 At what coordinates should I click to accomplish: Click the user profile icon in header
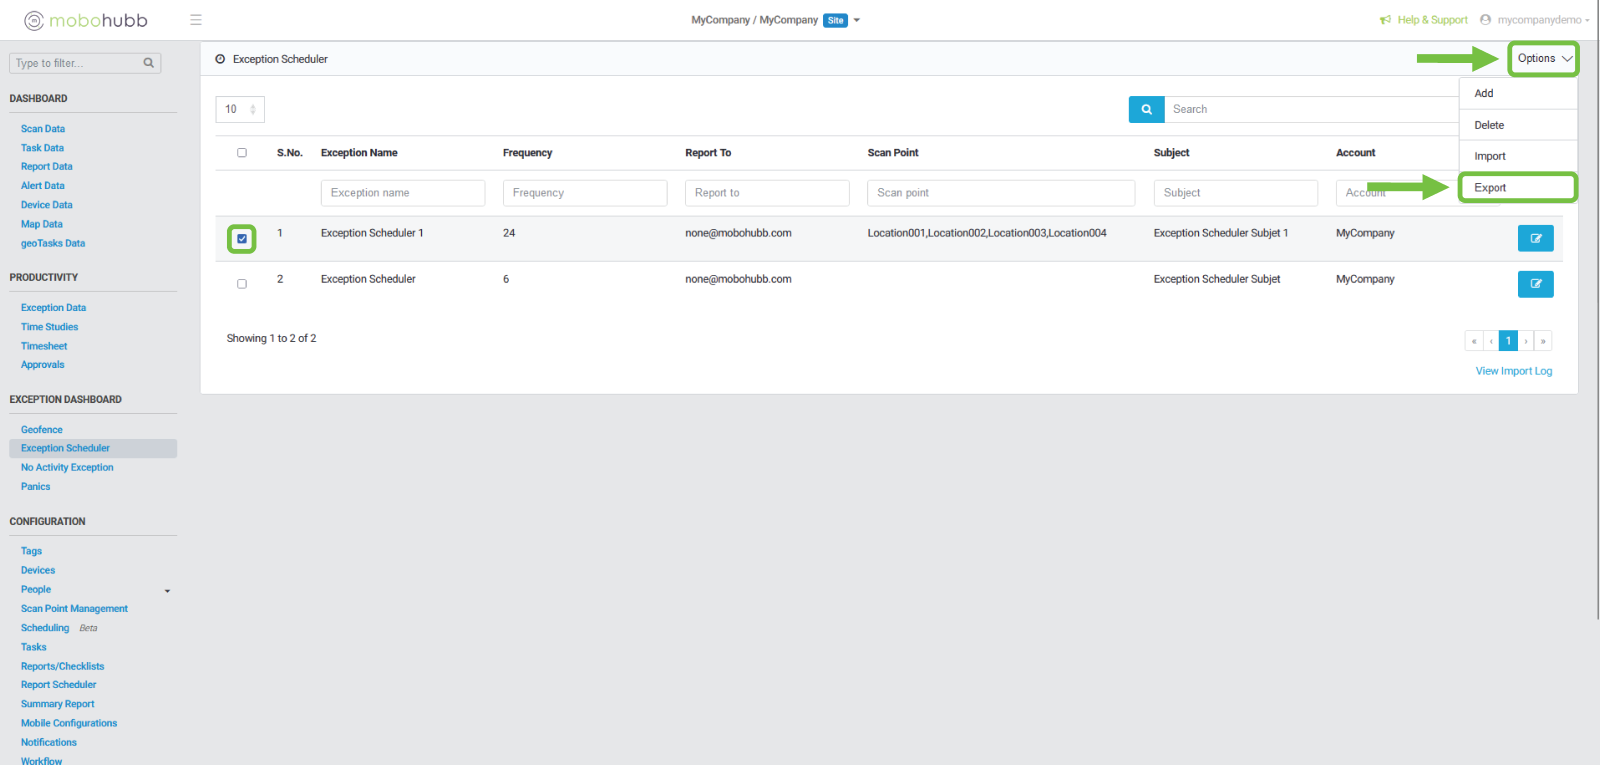[1485, 20]
